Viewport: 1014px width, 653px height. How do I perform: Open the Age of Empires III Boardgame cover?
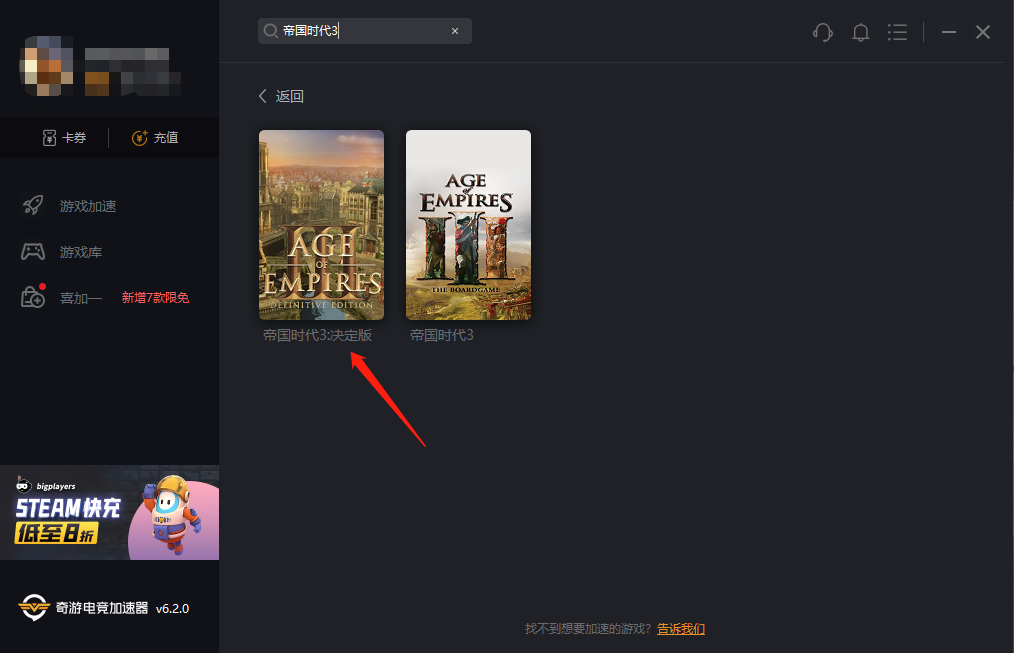point(468,225)
